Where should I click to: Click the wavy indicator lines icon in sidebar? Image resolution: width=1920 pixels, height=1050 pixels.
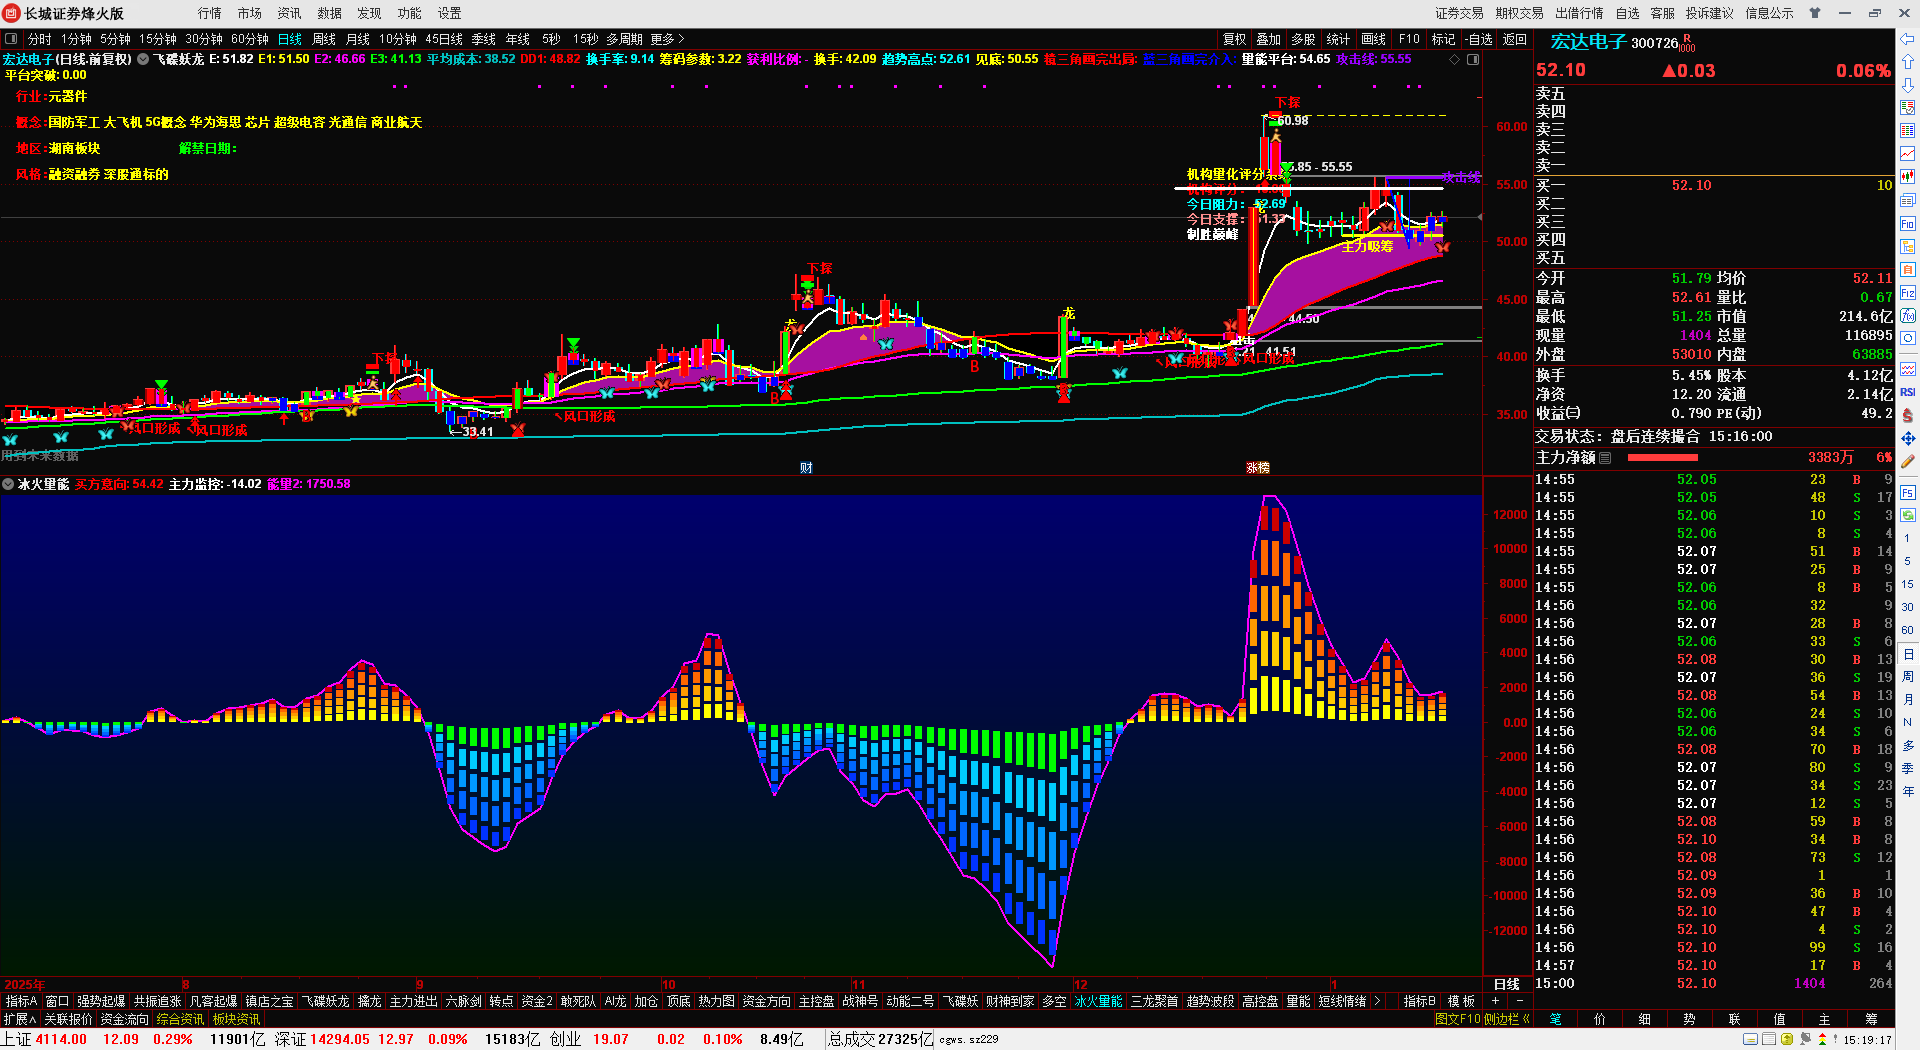pyautogui.click(x=1908, y=369)
